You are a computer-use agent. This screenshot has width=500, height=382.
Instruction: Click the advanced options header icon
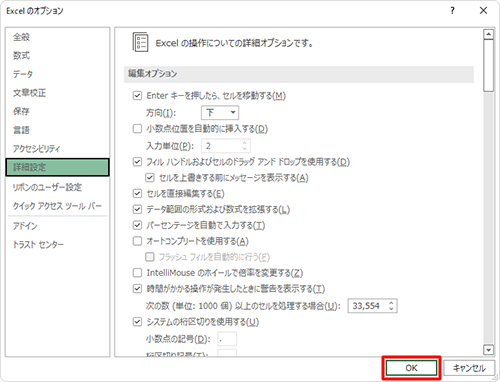click(x=140, y=42)
